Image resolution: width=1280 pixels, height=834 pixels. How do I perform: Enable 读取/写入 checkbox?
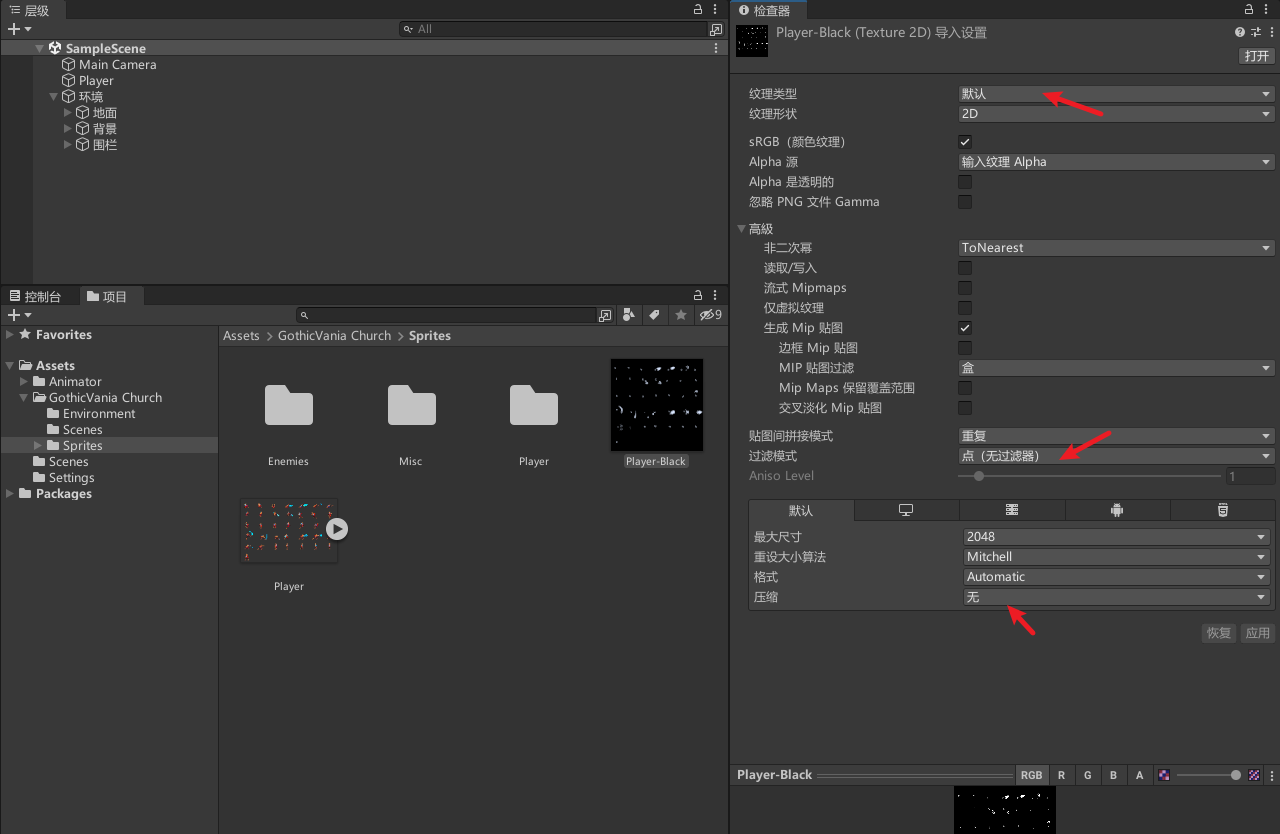(x=965, y=268)
